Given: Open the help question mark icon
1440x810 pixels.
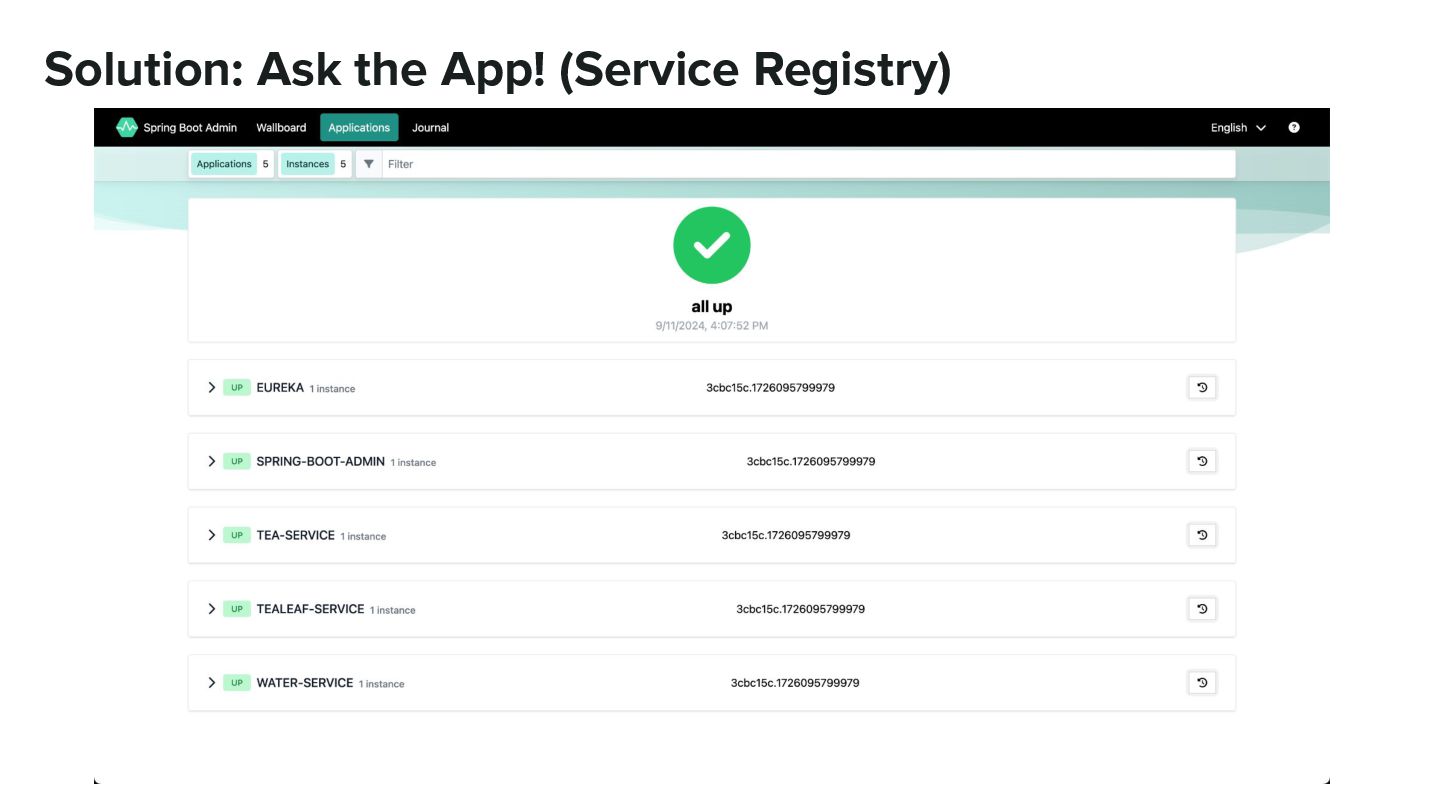Looking at the screenshot, I should [x=1294, y=127].
